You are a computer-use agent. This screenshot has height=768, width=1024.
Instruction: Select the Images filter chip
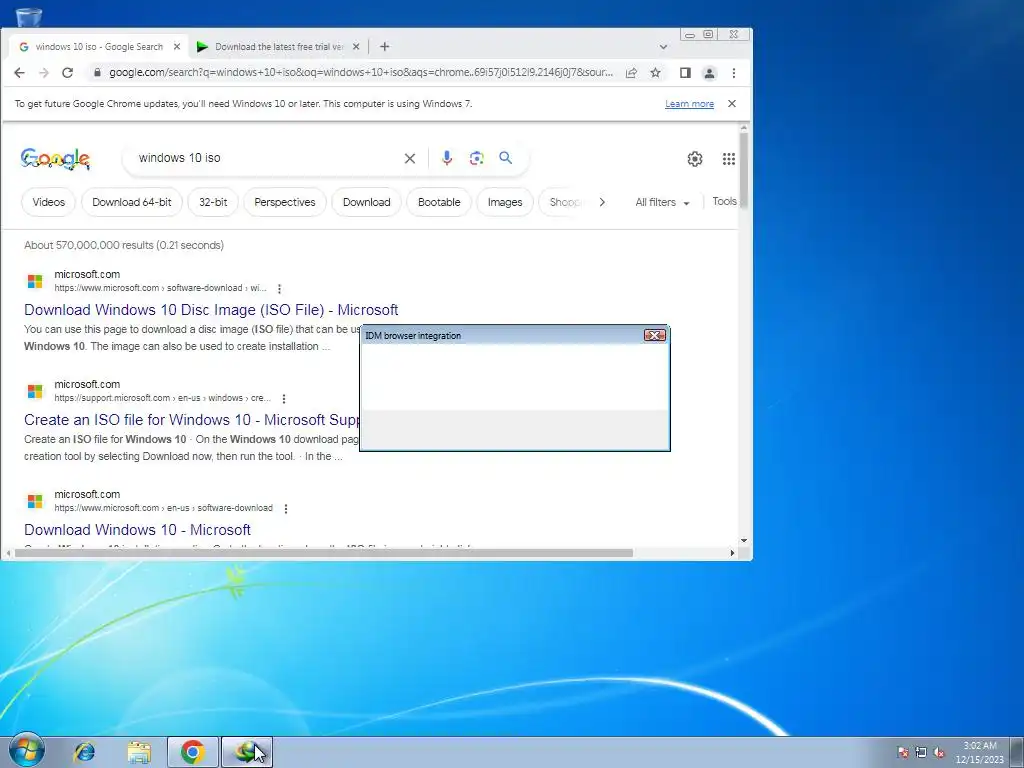[505, 202]
